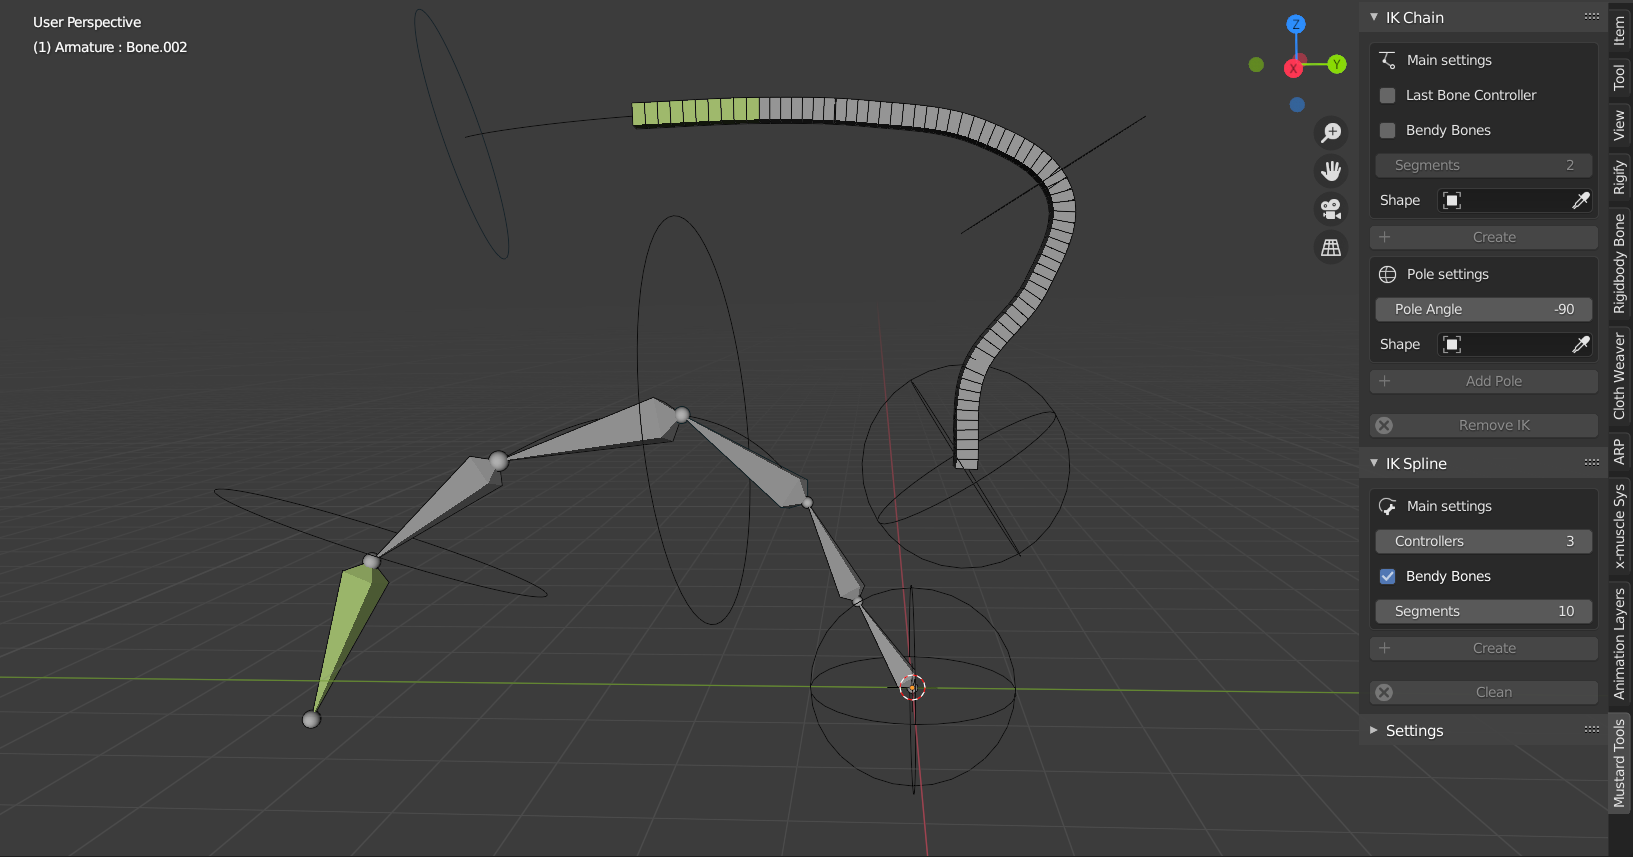1633x857 pixels.
Task: Activate the pan hand viewport icon
Action: coord(1331,171)
